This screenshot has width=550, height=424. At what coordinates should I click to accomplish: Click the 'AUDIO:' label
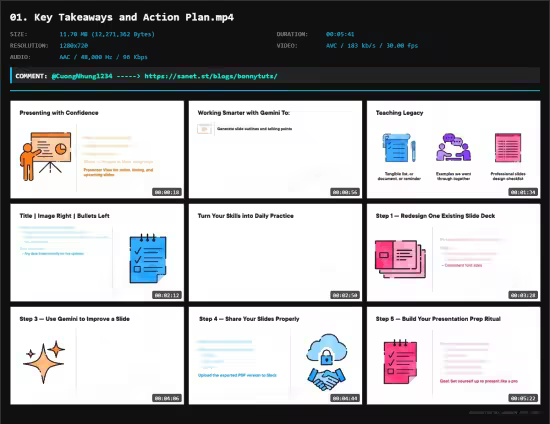(x=20, y=57)
